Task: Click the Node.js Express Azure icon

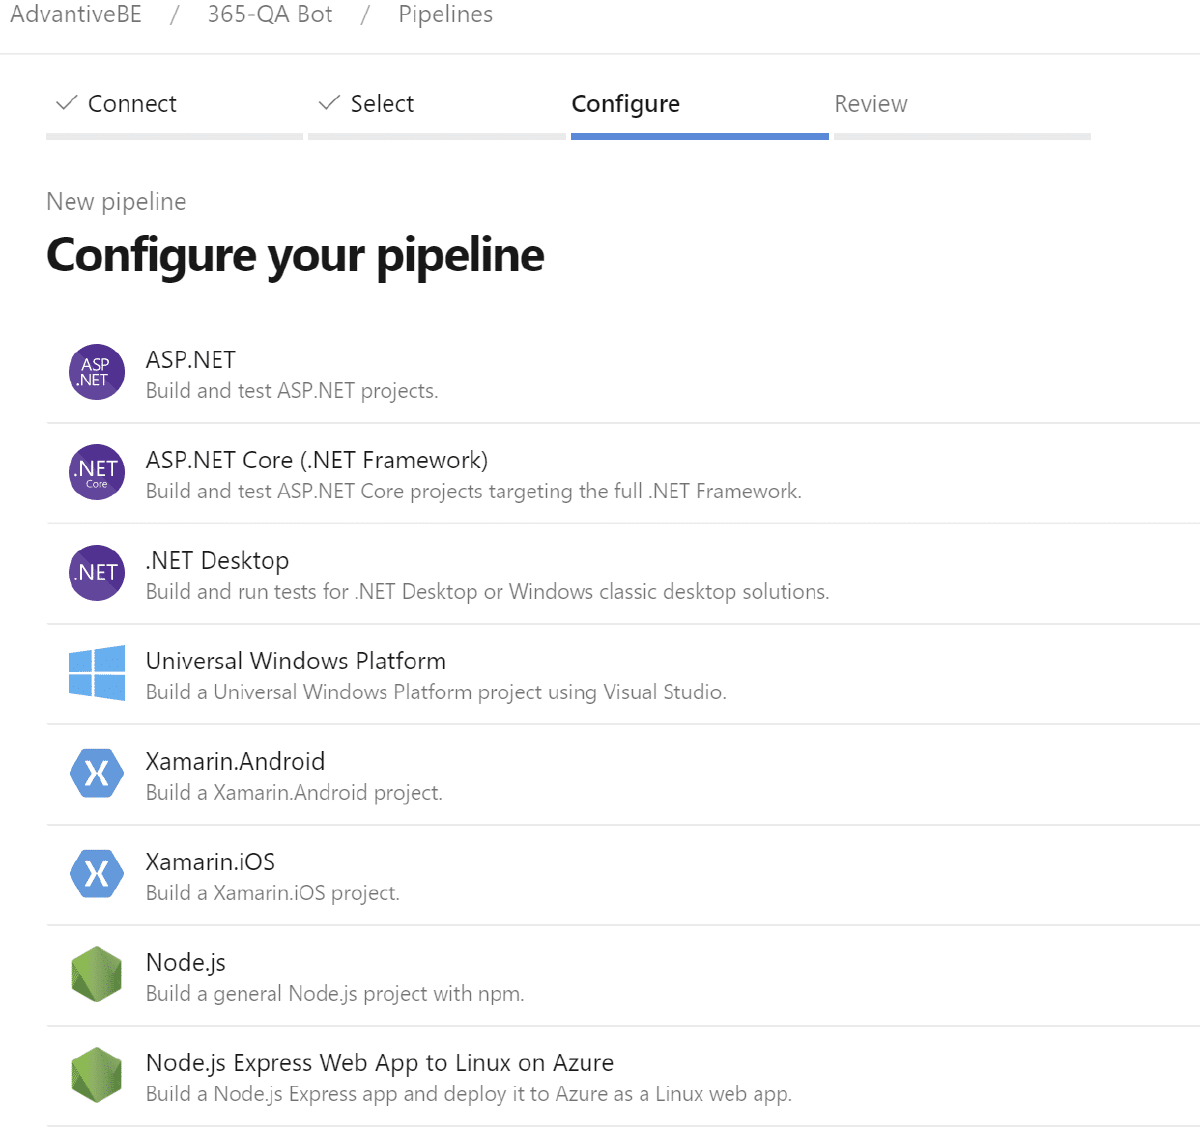Action: click(97, 1075)
